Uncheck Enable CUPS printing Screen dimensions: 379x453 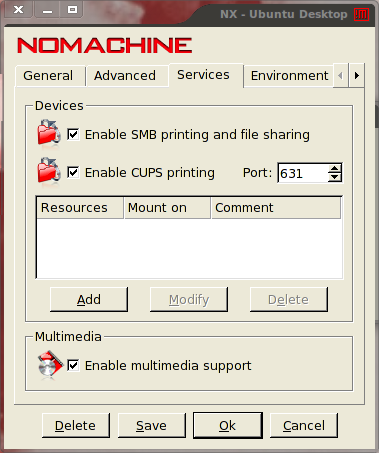point(73,173)
